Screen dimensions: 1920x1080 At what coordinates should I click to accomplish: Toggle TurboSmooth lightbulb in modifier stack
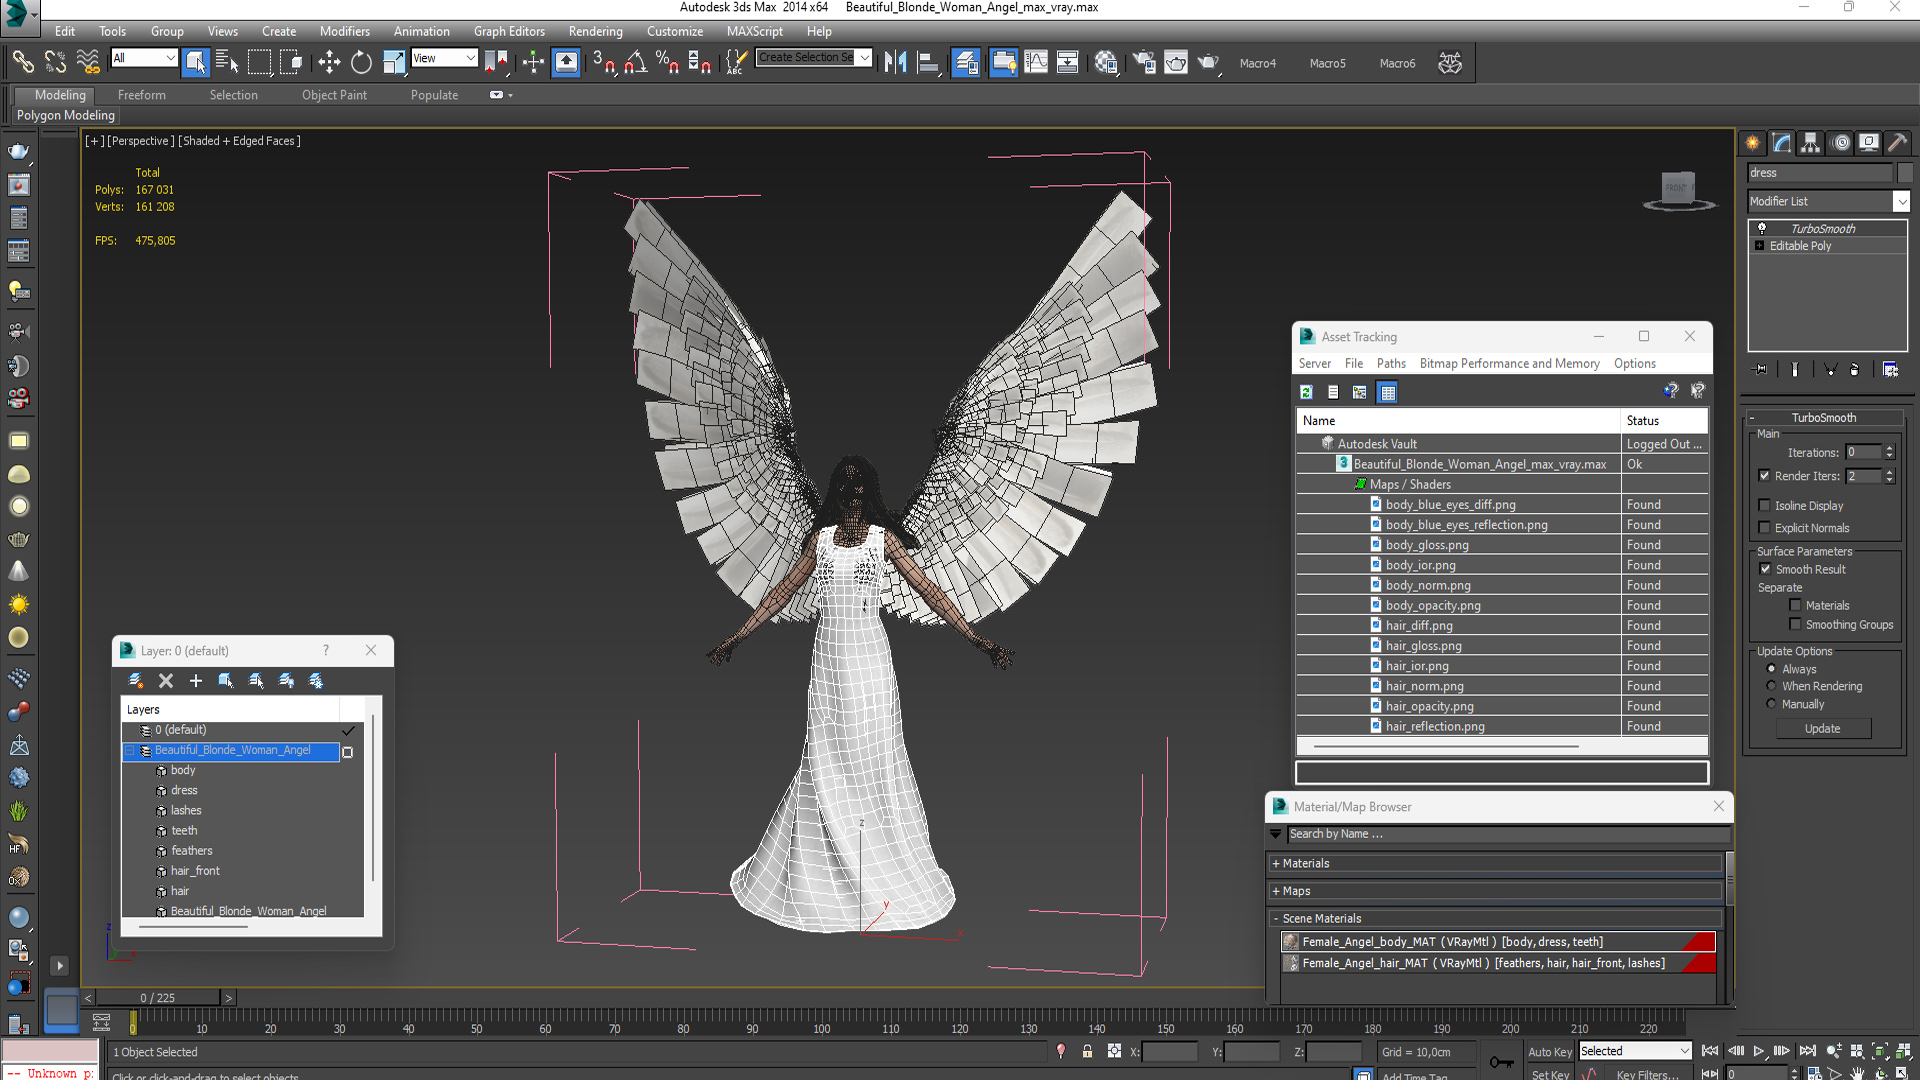1762,228
